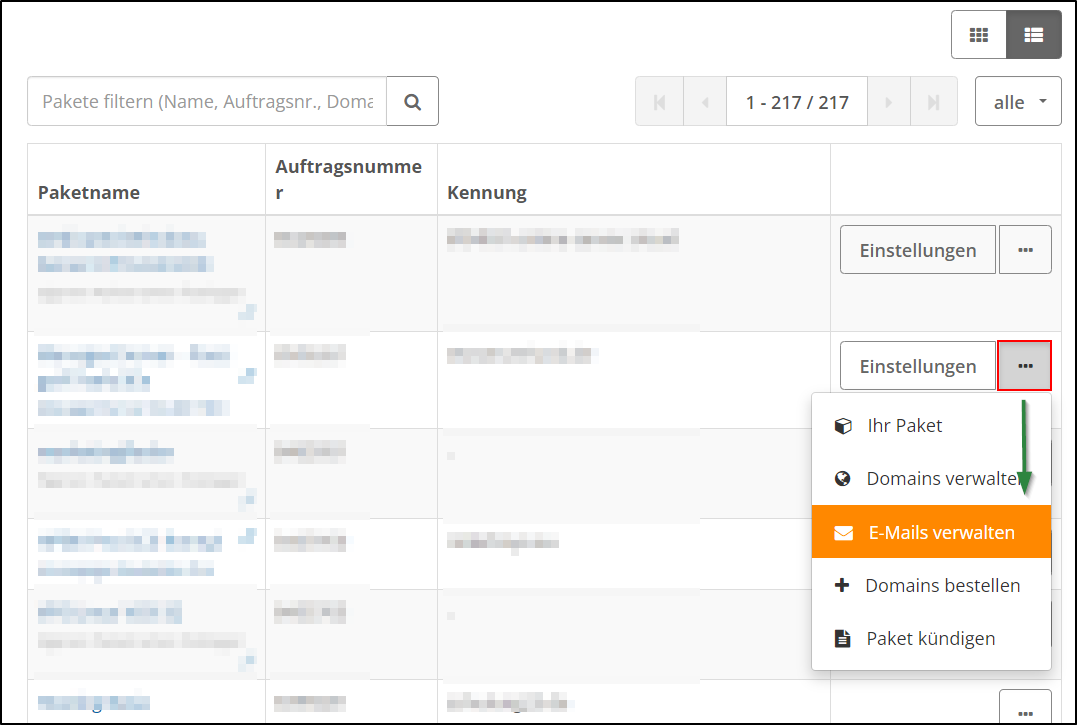
Task: Click inside the package filter field
Action: coord(200,101)
